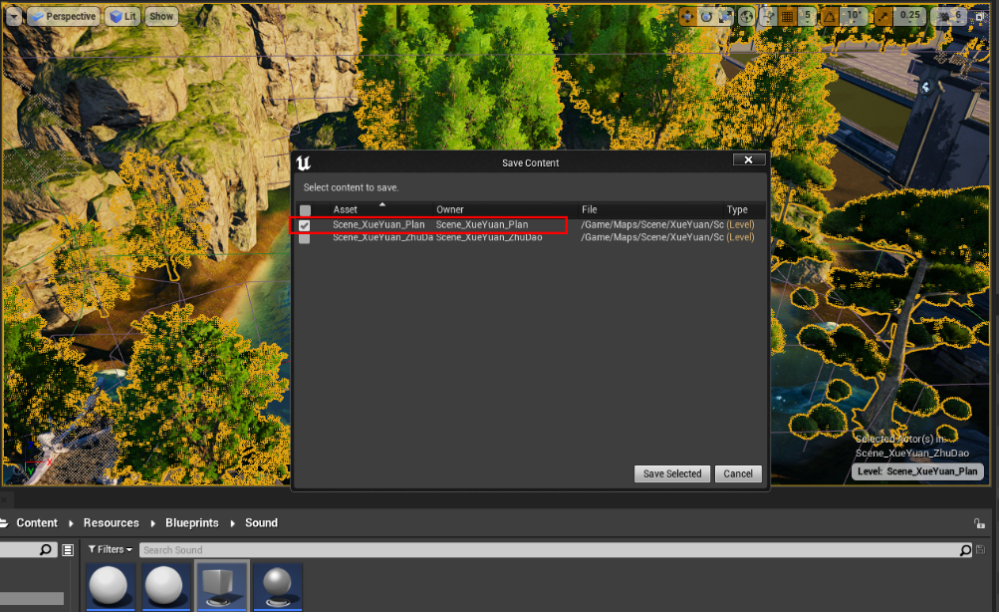Save the current search as collection icon
Image resolution: width=999 pixels, height=612 pixels.
(981, 550)
